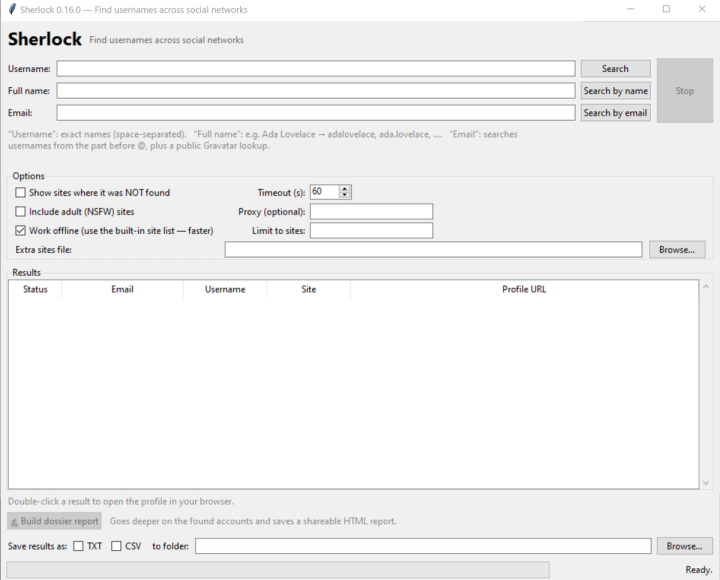This screenshot has width=720, height=580.
Task: Uncheck Work offline built-in site list option
Action: 20,231
